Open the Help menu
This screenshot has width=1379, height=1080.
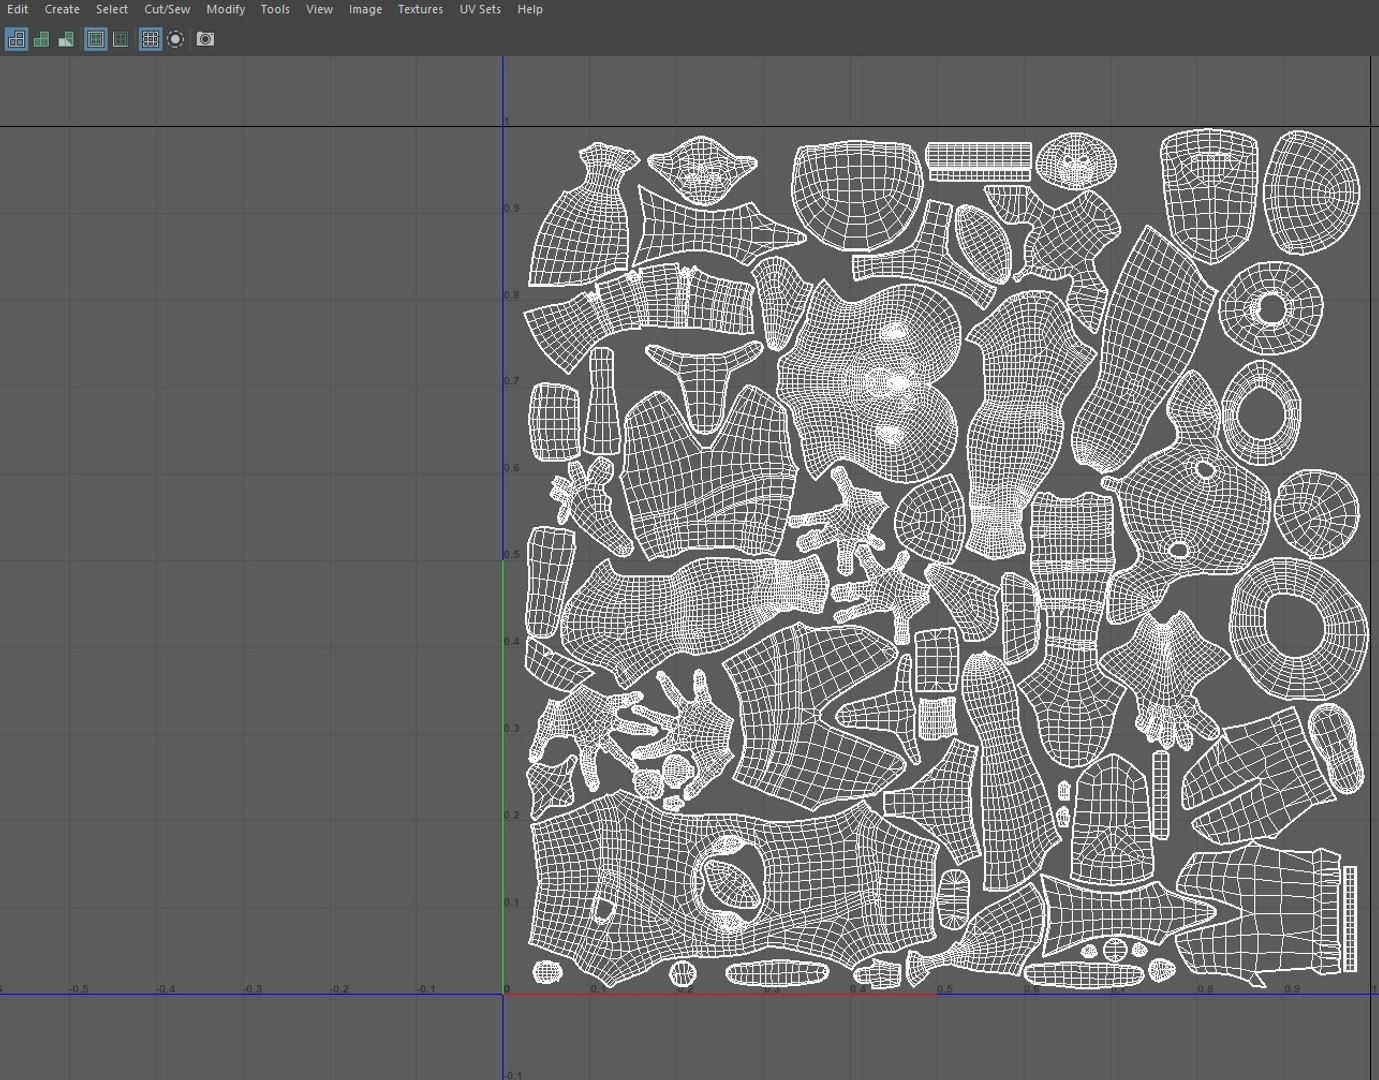[x=530, y=9]
